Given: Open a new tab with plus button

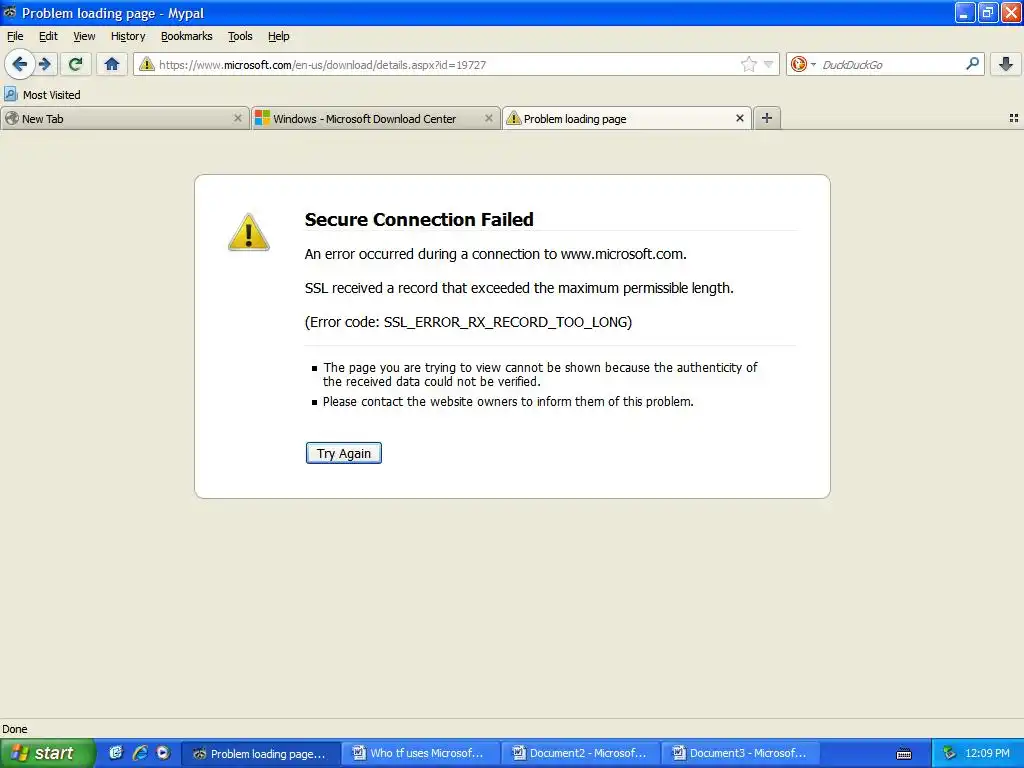Looking at the screenshot, I should 767,118.
